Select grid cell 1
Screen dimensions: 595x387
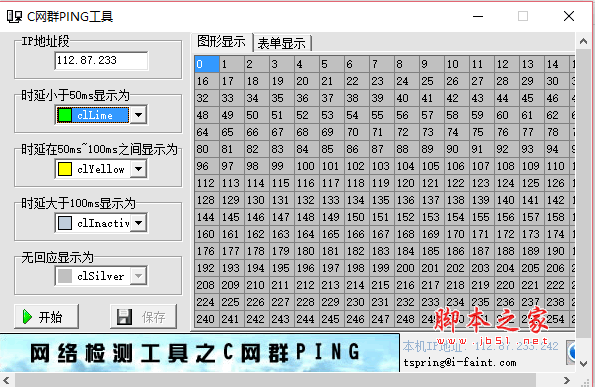(x=232, y=64)
